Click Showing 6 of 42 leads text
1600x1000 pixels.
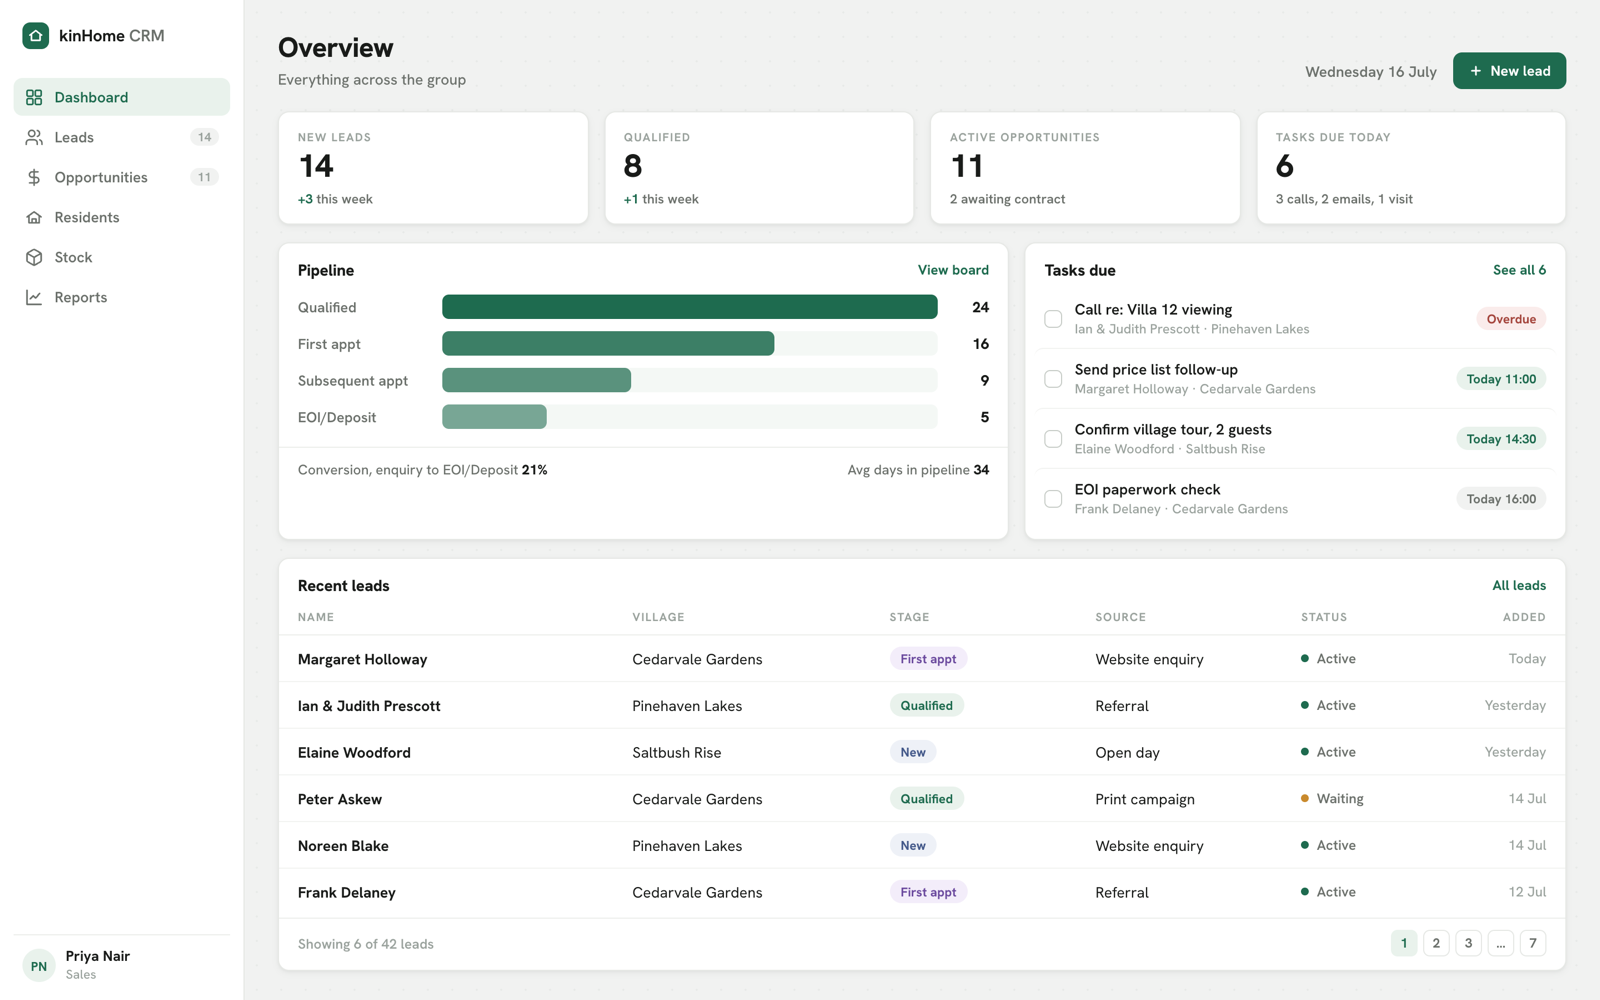tap(366, 944)
